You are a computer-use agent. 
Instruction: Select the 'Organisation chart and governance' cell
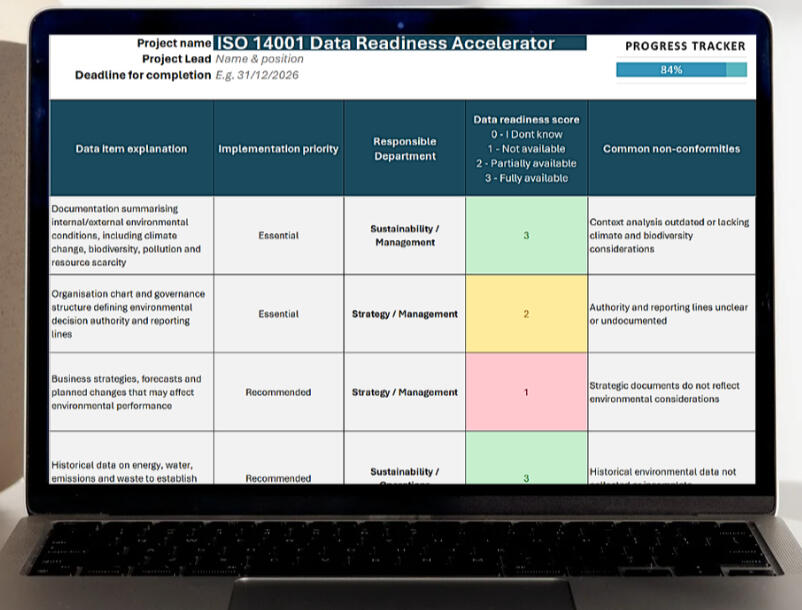pyautogui.click(x=131, y=313)
